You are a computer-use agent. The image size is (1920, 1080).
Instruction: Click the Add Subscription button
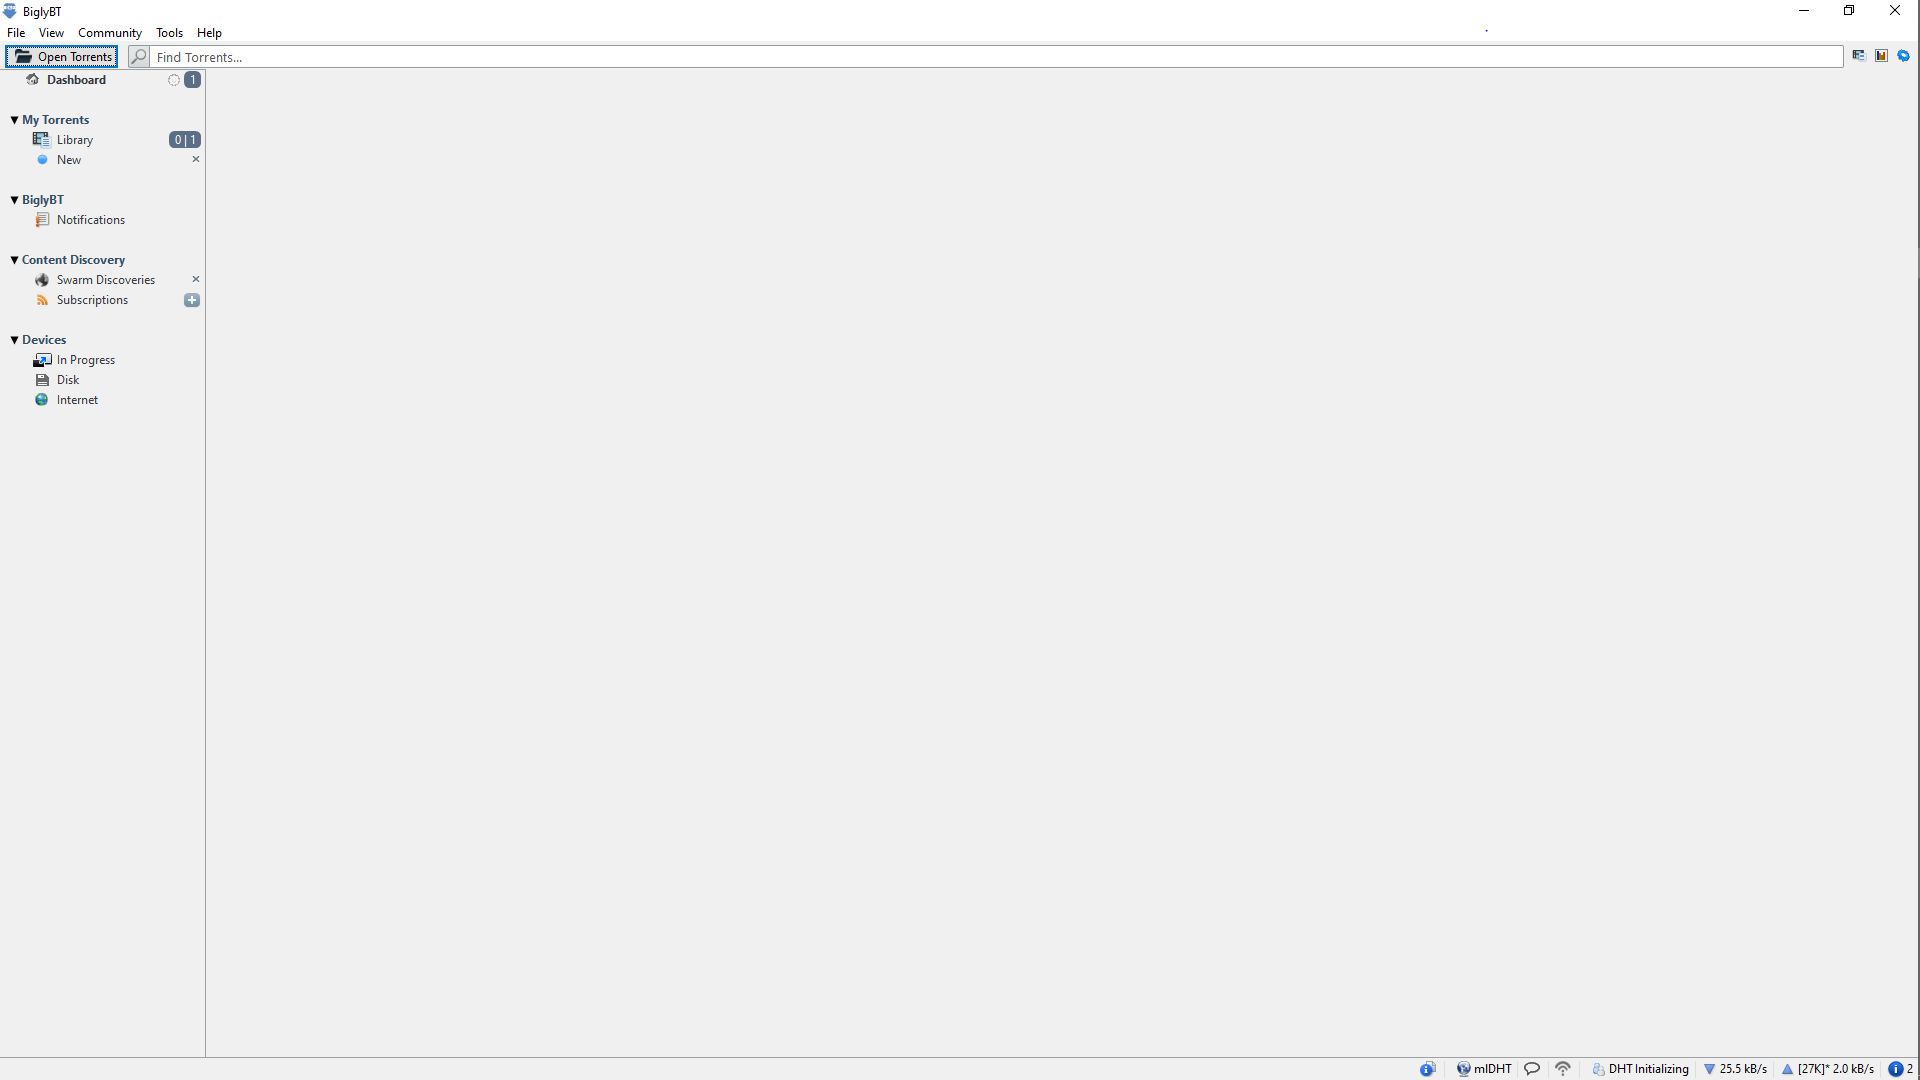(x=193, y=299)
